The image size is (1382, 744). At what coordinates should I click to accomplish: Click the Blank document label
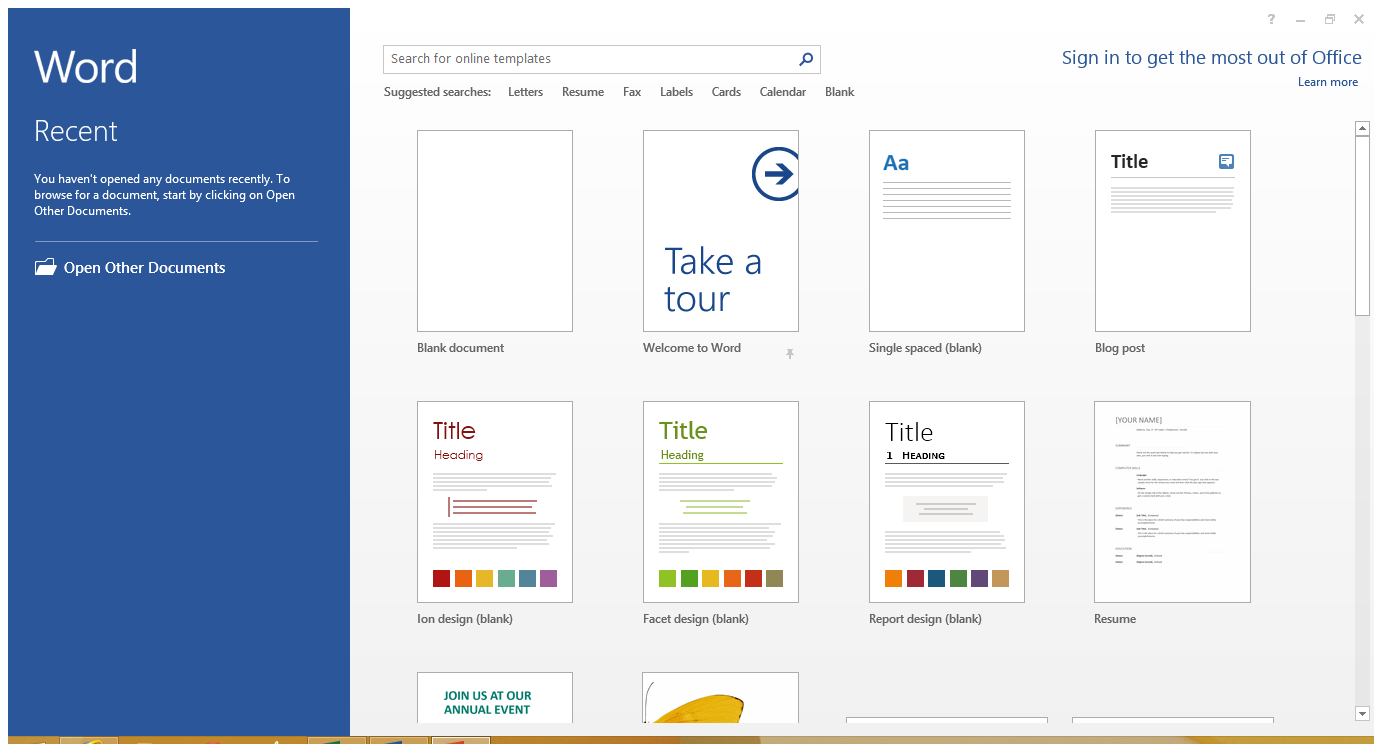point(461,348)
